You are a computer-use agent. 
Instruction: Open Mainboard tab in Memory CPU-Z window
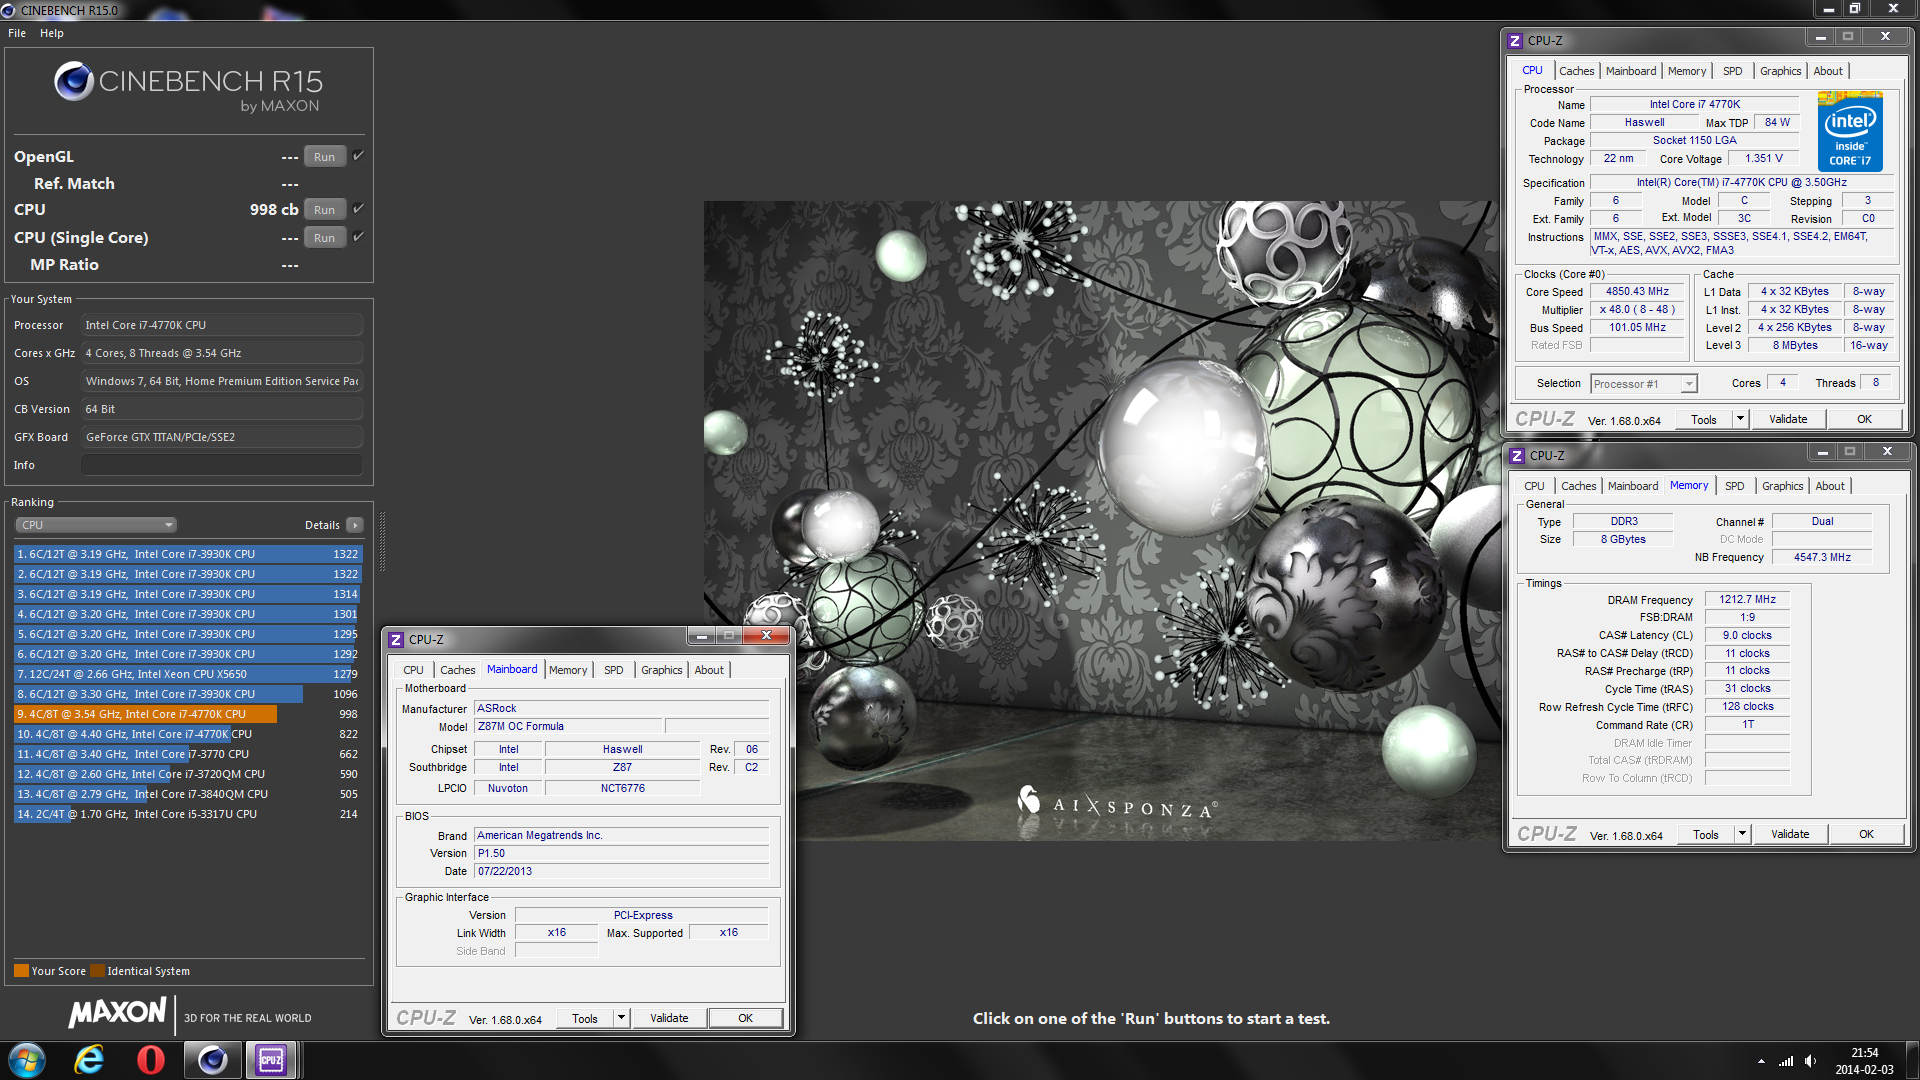click(x=1633, y=486)
